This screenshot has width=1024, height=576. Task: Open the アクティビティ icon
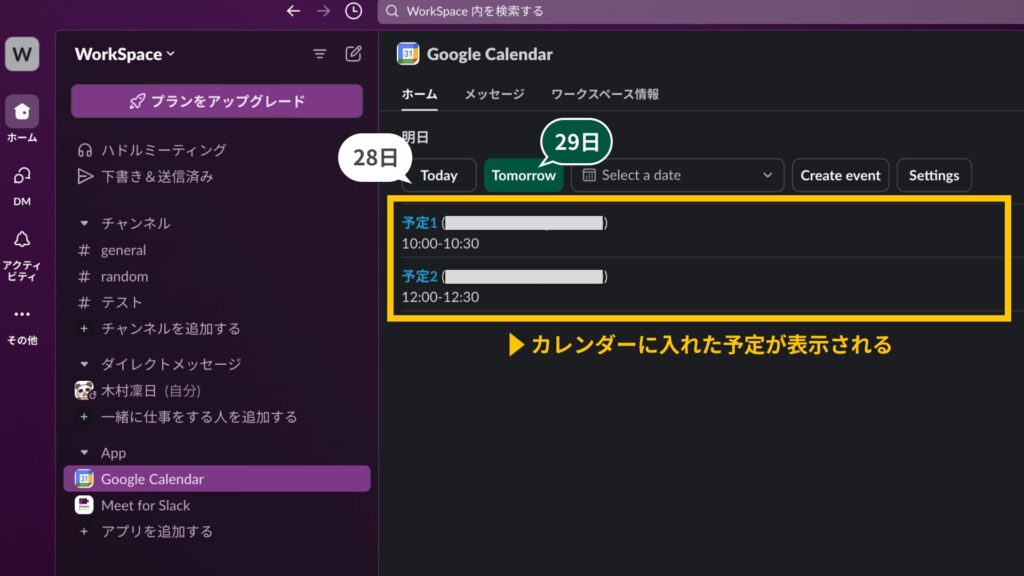pos(21,237)
